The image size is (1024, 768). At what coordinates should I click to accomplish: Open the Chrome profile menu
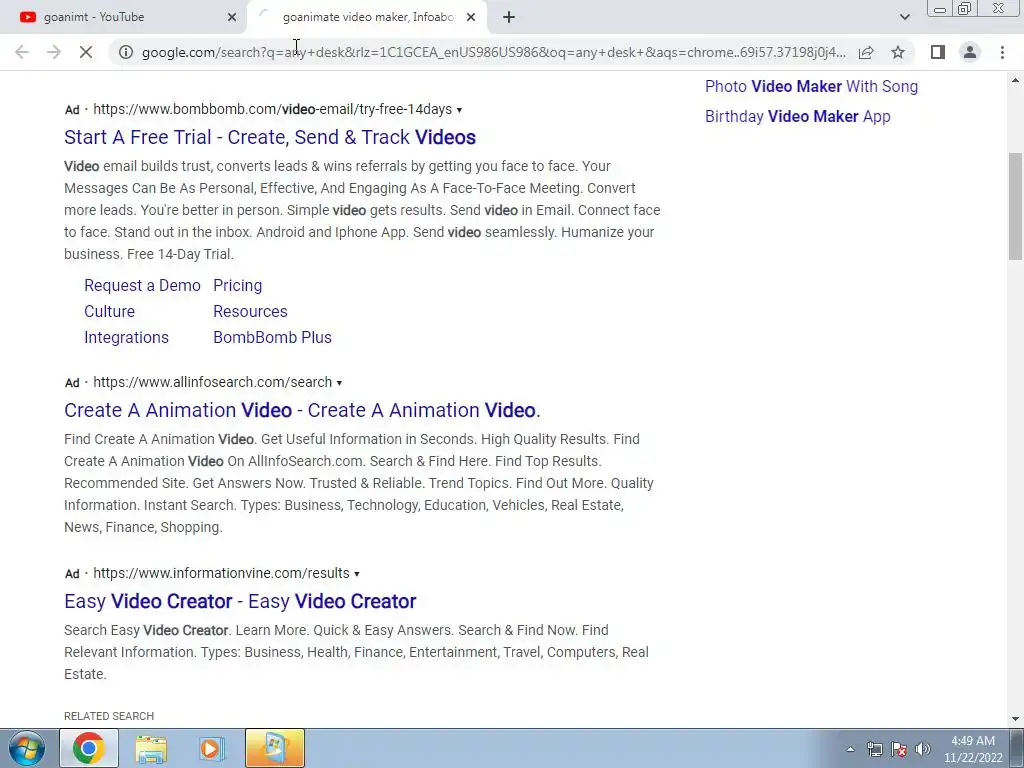coord(970,52)
